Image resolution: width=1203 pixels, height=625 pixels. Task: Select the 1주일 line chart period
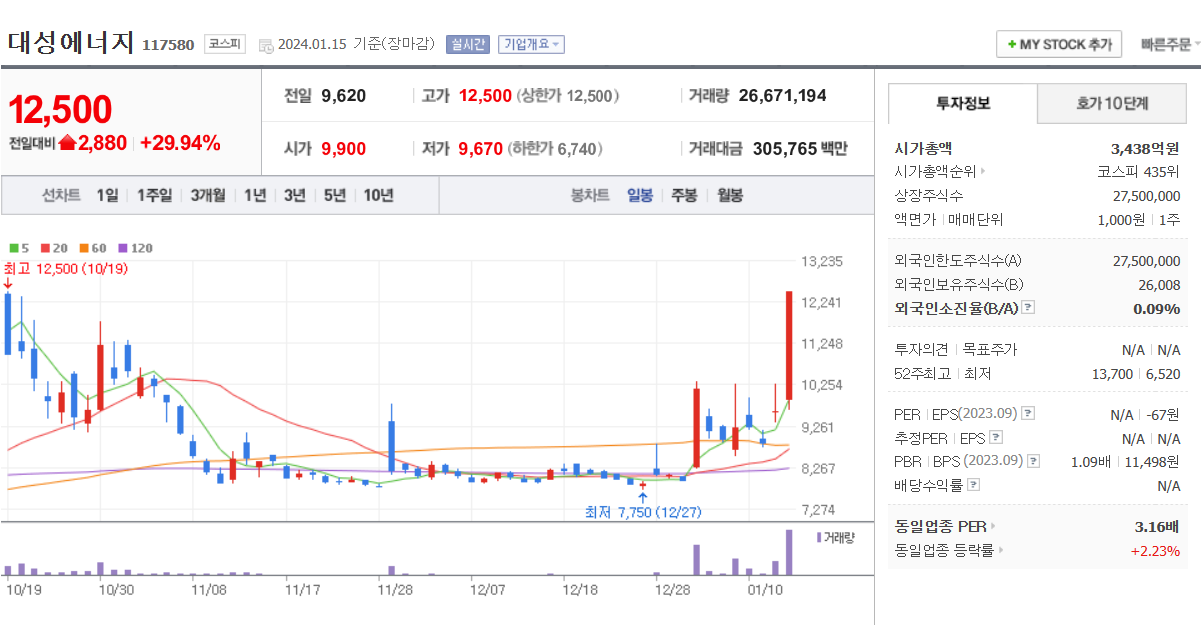tap(154, 195)
